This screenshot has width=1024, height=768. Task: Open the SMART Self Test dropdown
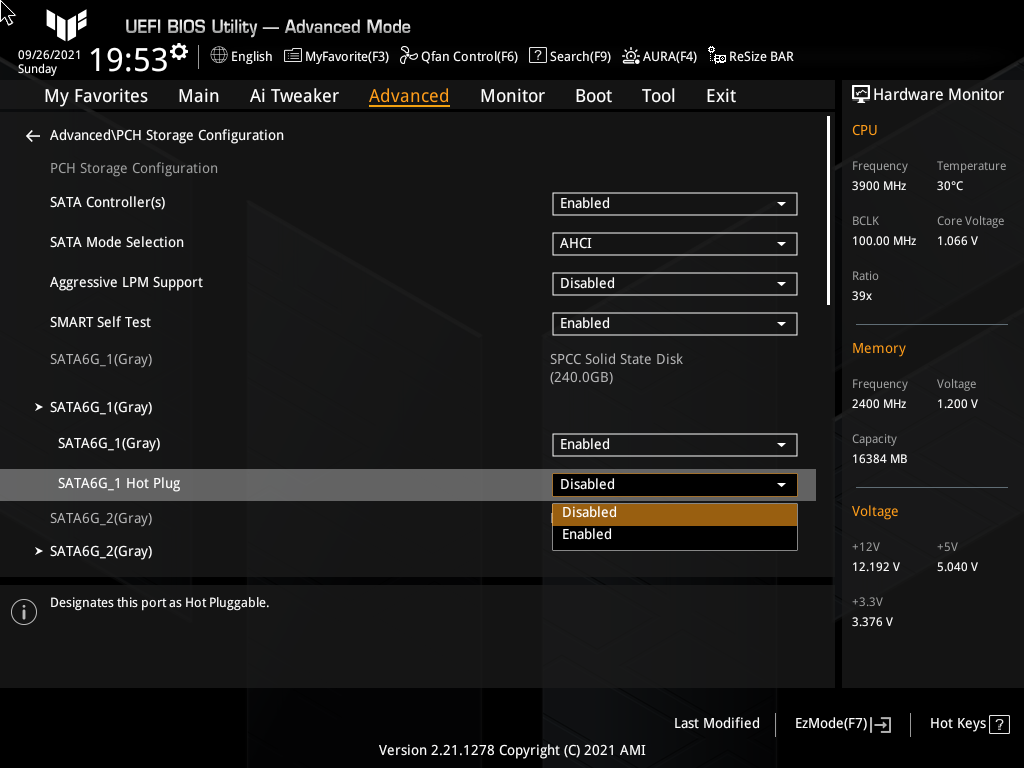point(674,323)
